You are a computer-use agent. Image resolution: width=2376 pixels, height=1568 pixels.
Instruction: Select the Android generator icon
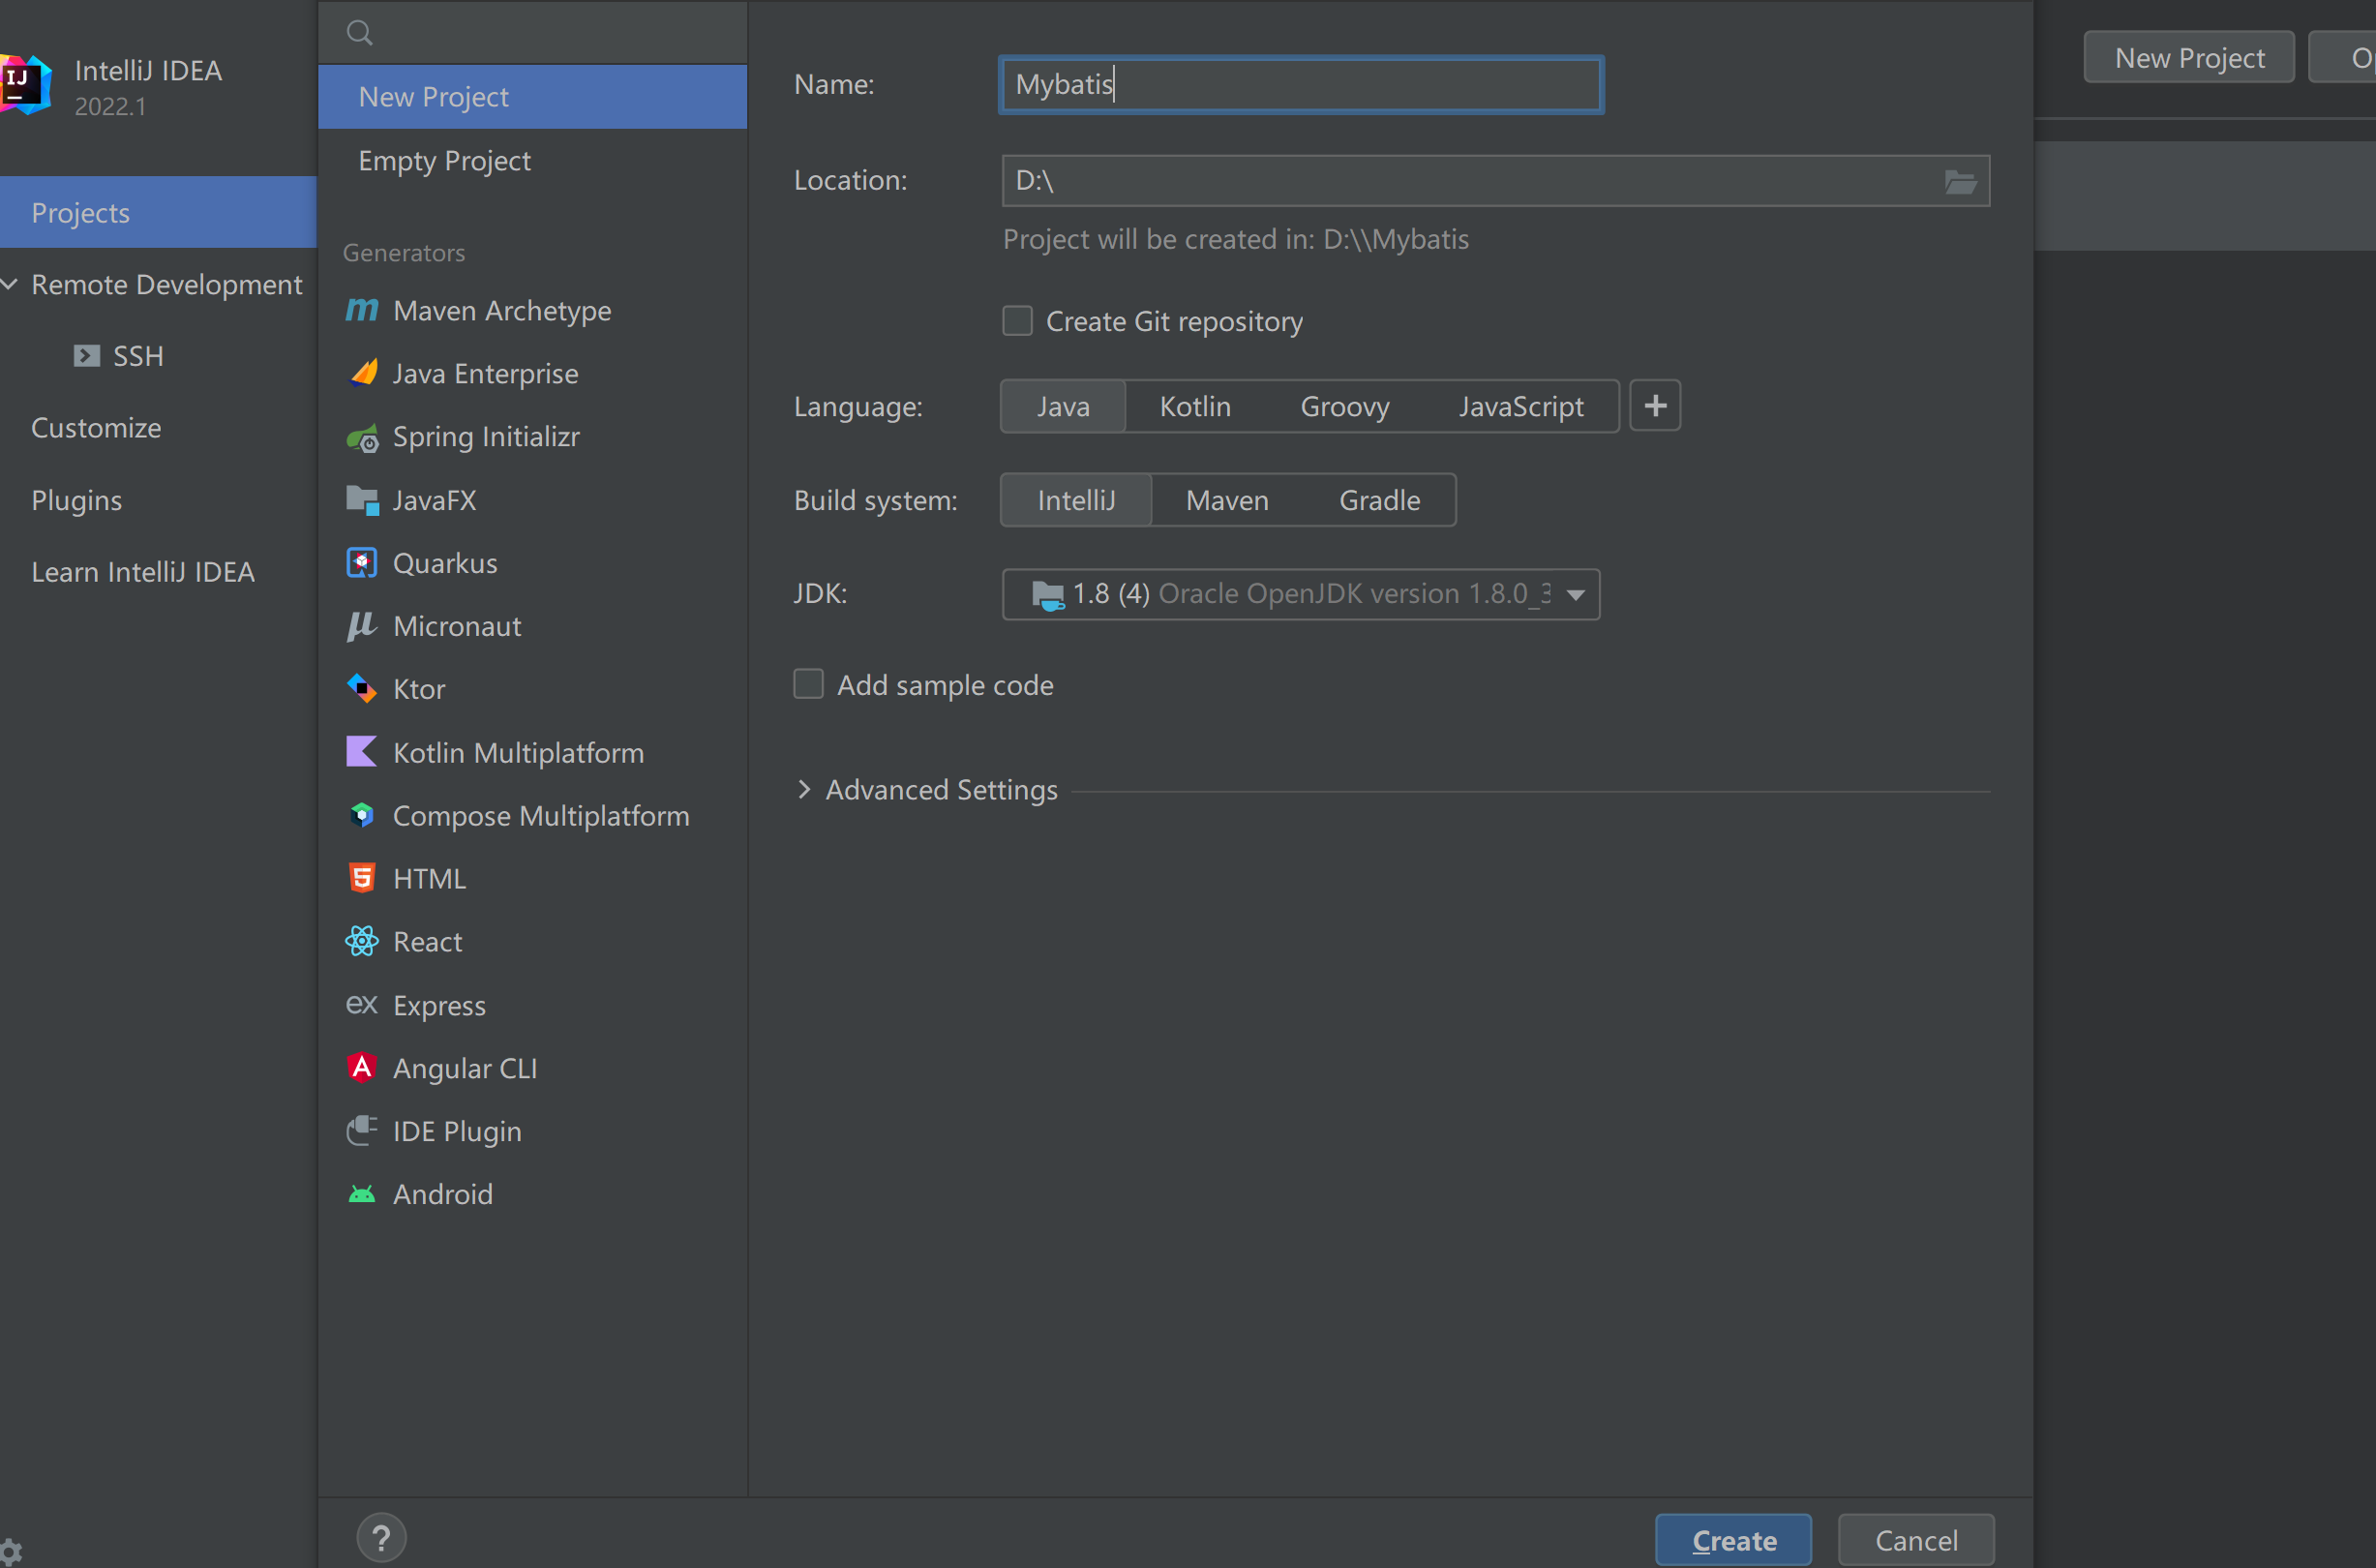[361, 1194]
